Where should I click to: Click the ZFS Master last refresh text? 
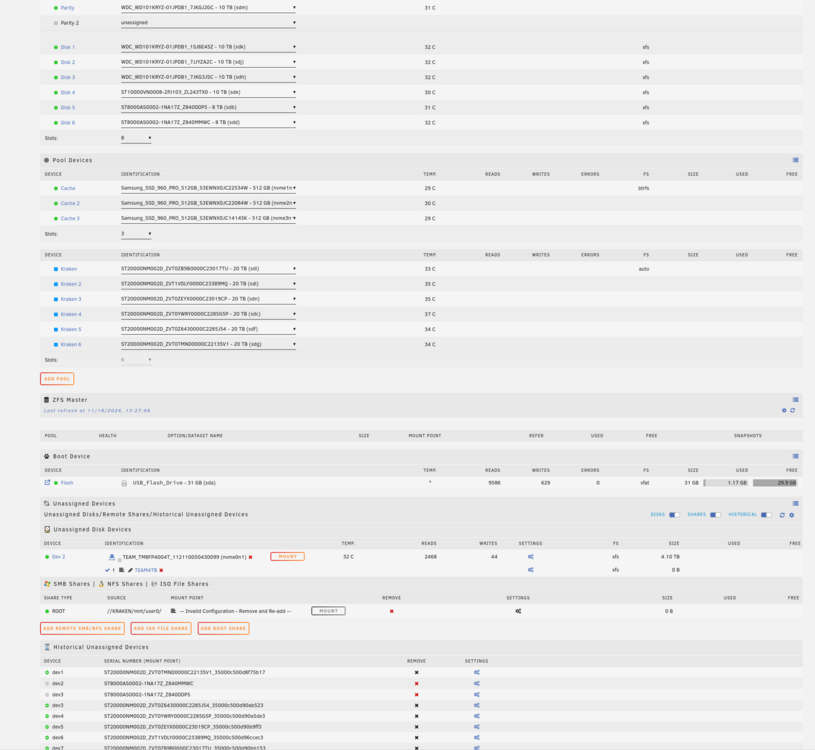coord(97,411)
